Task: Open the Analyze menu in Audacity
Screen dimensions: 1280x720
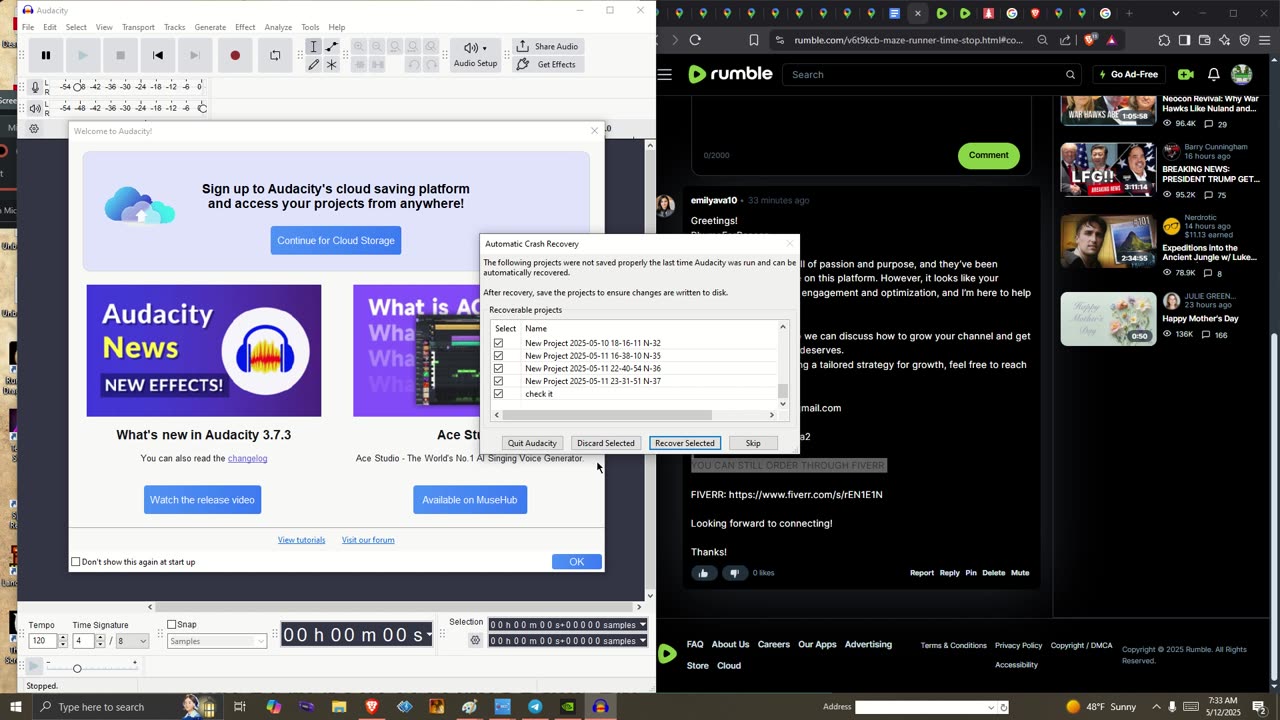Action: (278, 27)
